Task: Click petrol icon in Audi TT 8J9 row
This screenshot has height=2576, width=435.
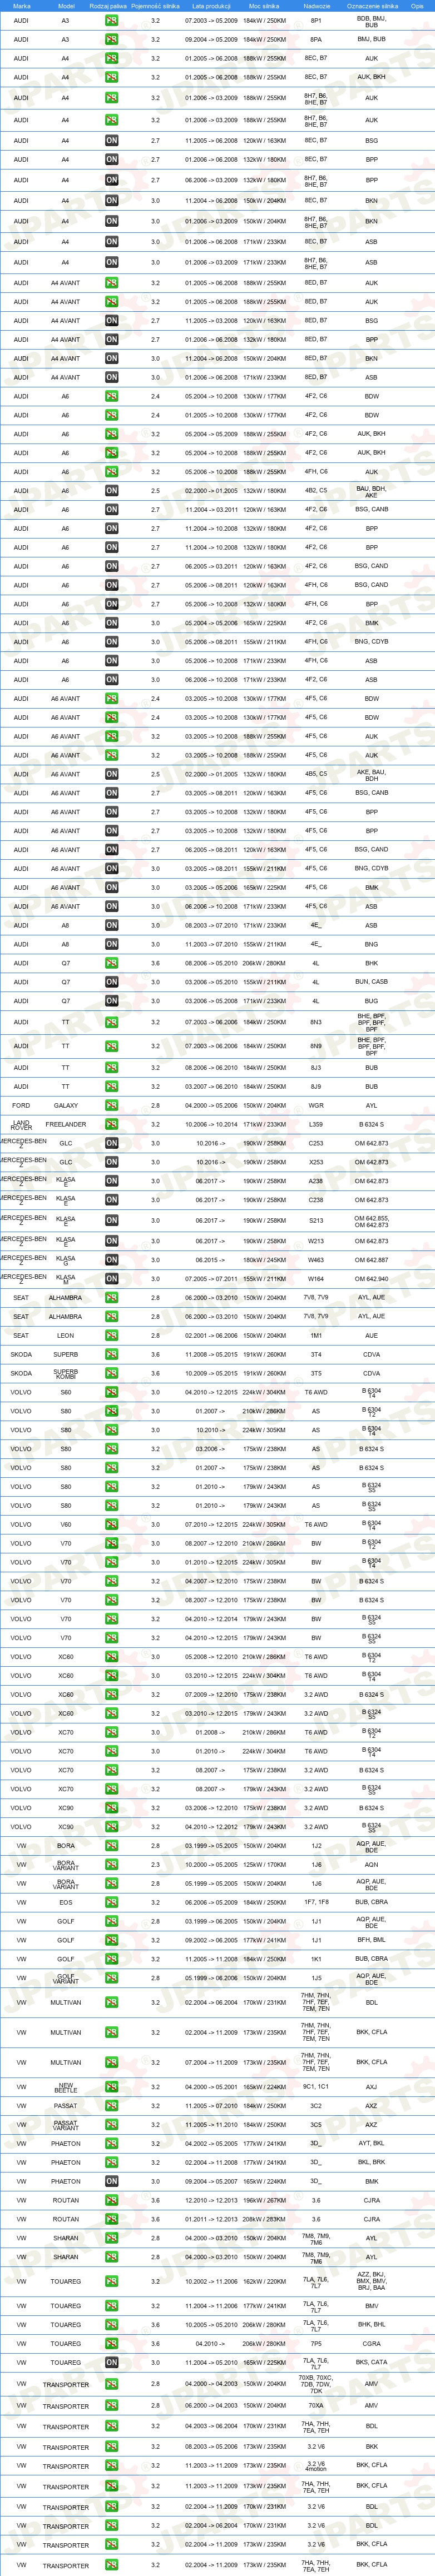Action: (111, 1087)
